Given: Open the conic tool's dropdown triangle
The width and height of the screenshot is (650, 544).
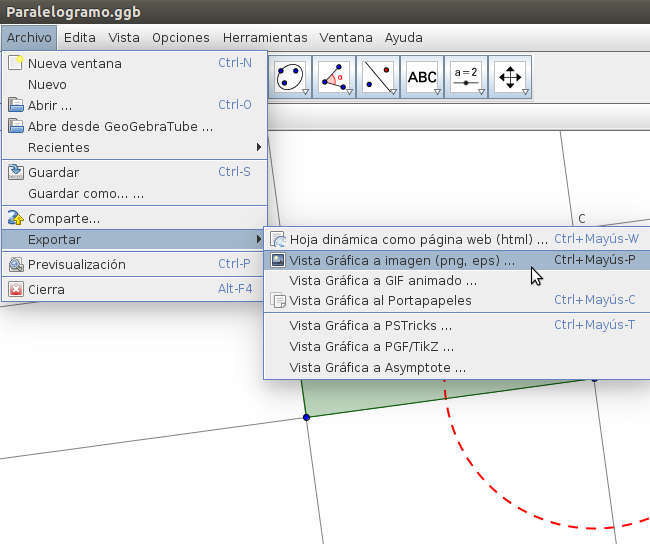Looking at the screenshot, I should (x=306, y=92).
